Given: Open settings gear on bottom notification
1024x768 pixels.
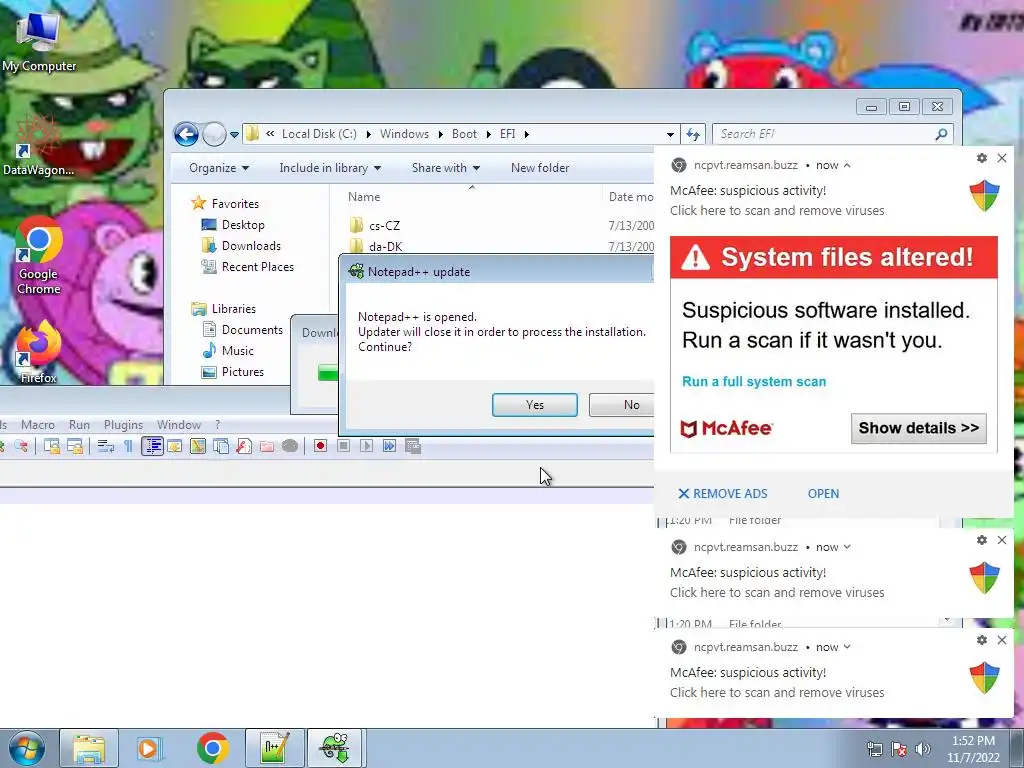Looking at the screenshot, I should (x=982, y=640).
